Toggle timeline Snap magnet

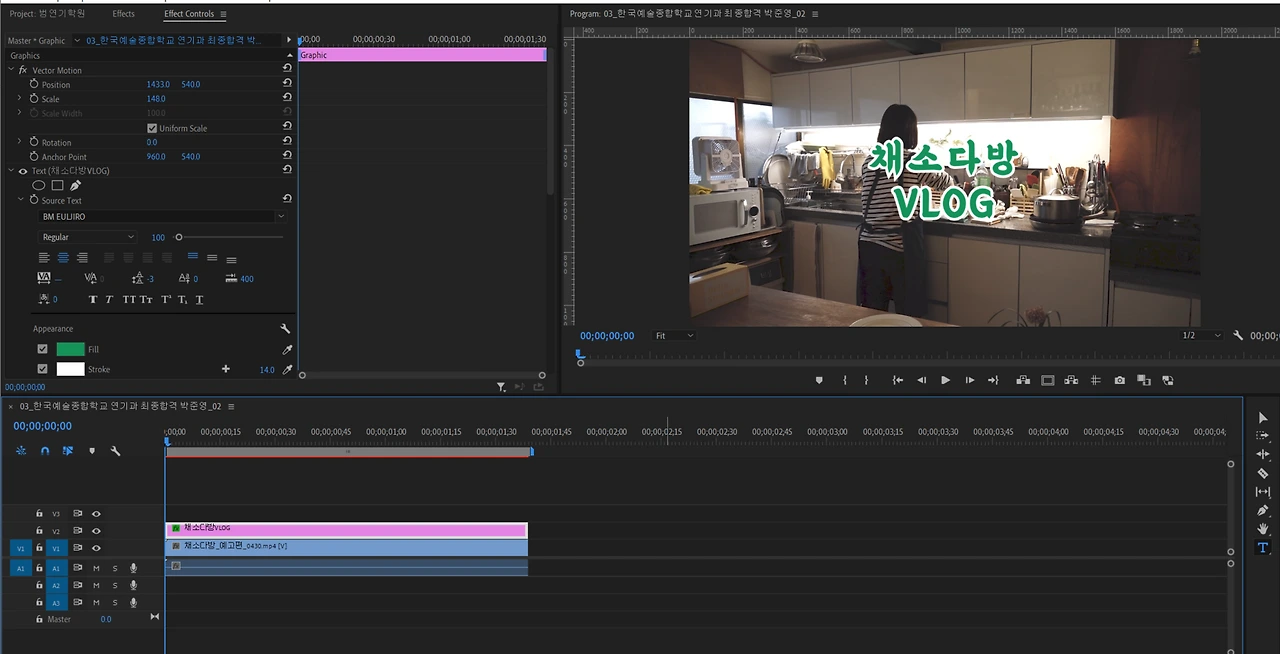coord(45,451)
